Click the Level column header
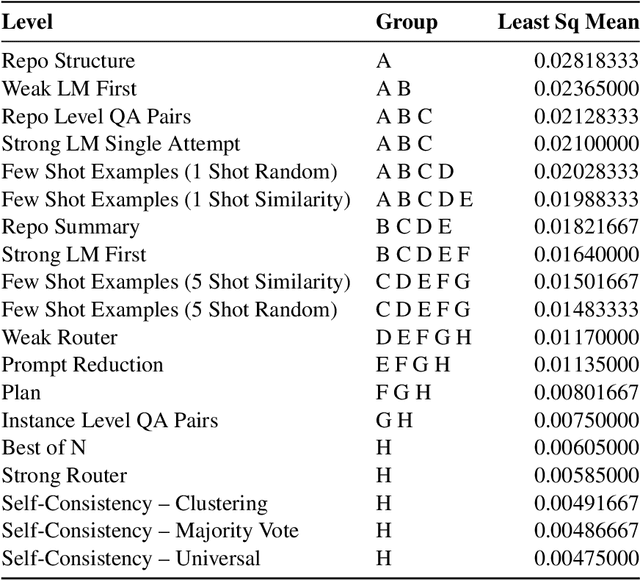This screenshot has height=580, width=640. (x=27, y=22)
